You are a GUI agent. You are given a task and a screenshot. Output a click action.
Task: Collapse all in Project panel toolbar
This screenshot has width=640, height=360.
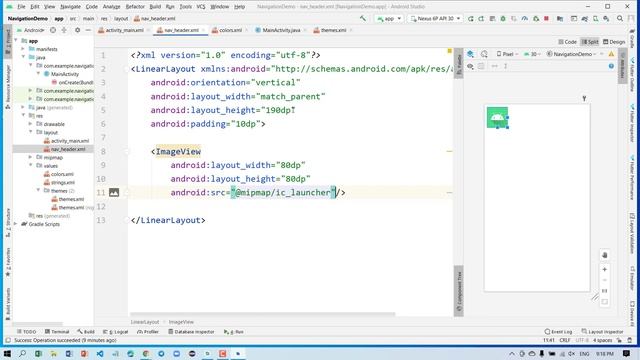click(x=64, y=30)
